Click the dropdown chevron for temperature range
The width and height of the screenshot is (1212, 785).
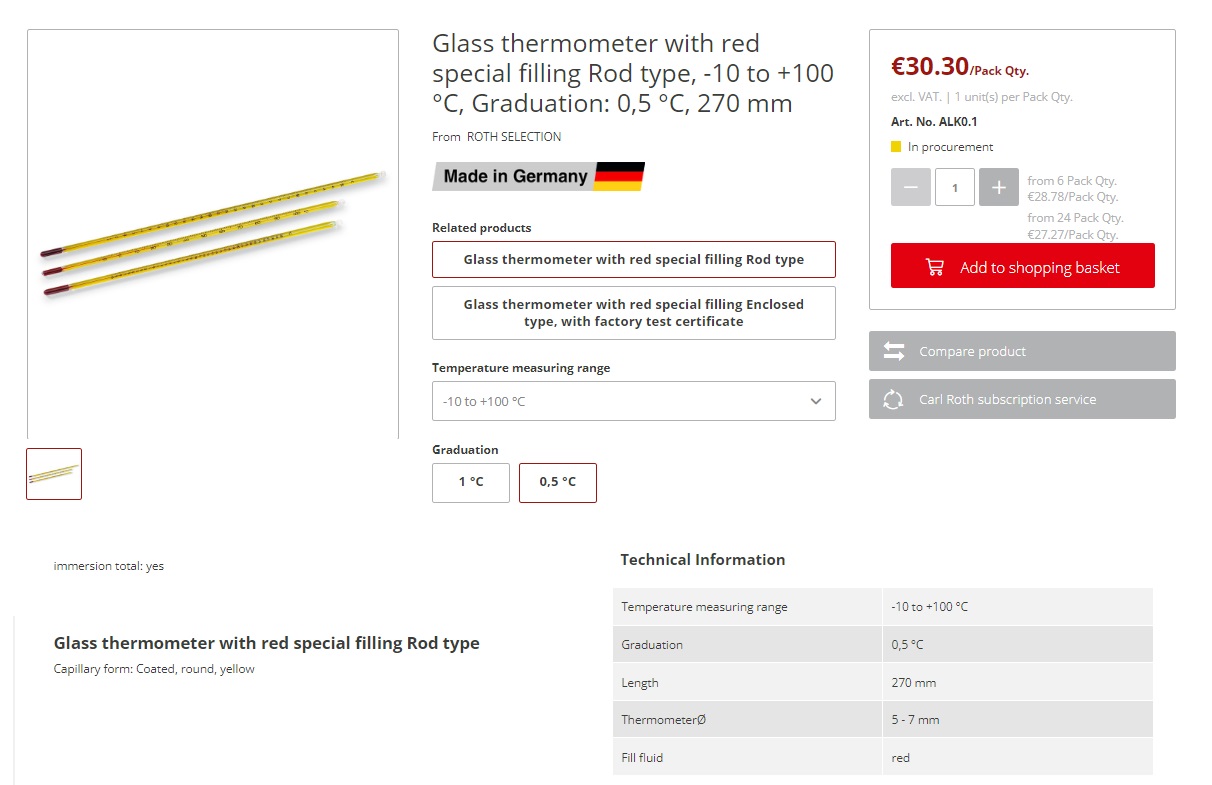(816, 401)
